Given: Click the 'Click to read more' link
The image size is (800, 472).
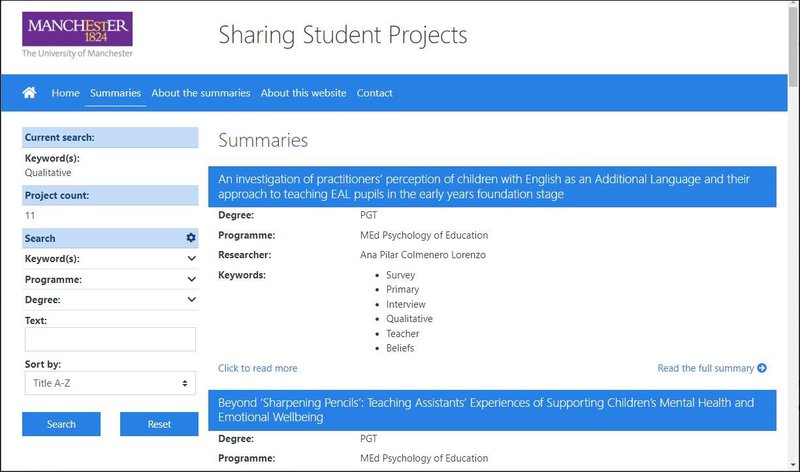Looking at the screenshot, I should pos(258,368).
